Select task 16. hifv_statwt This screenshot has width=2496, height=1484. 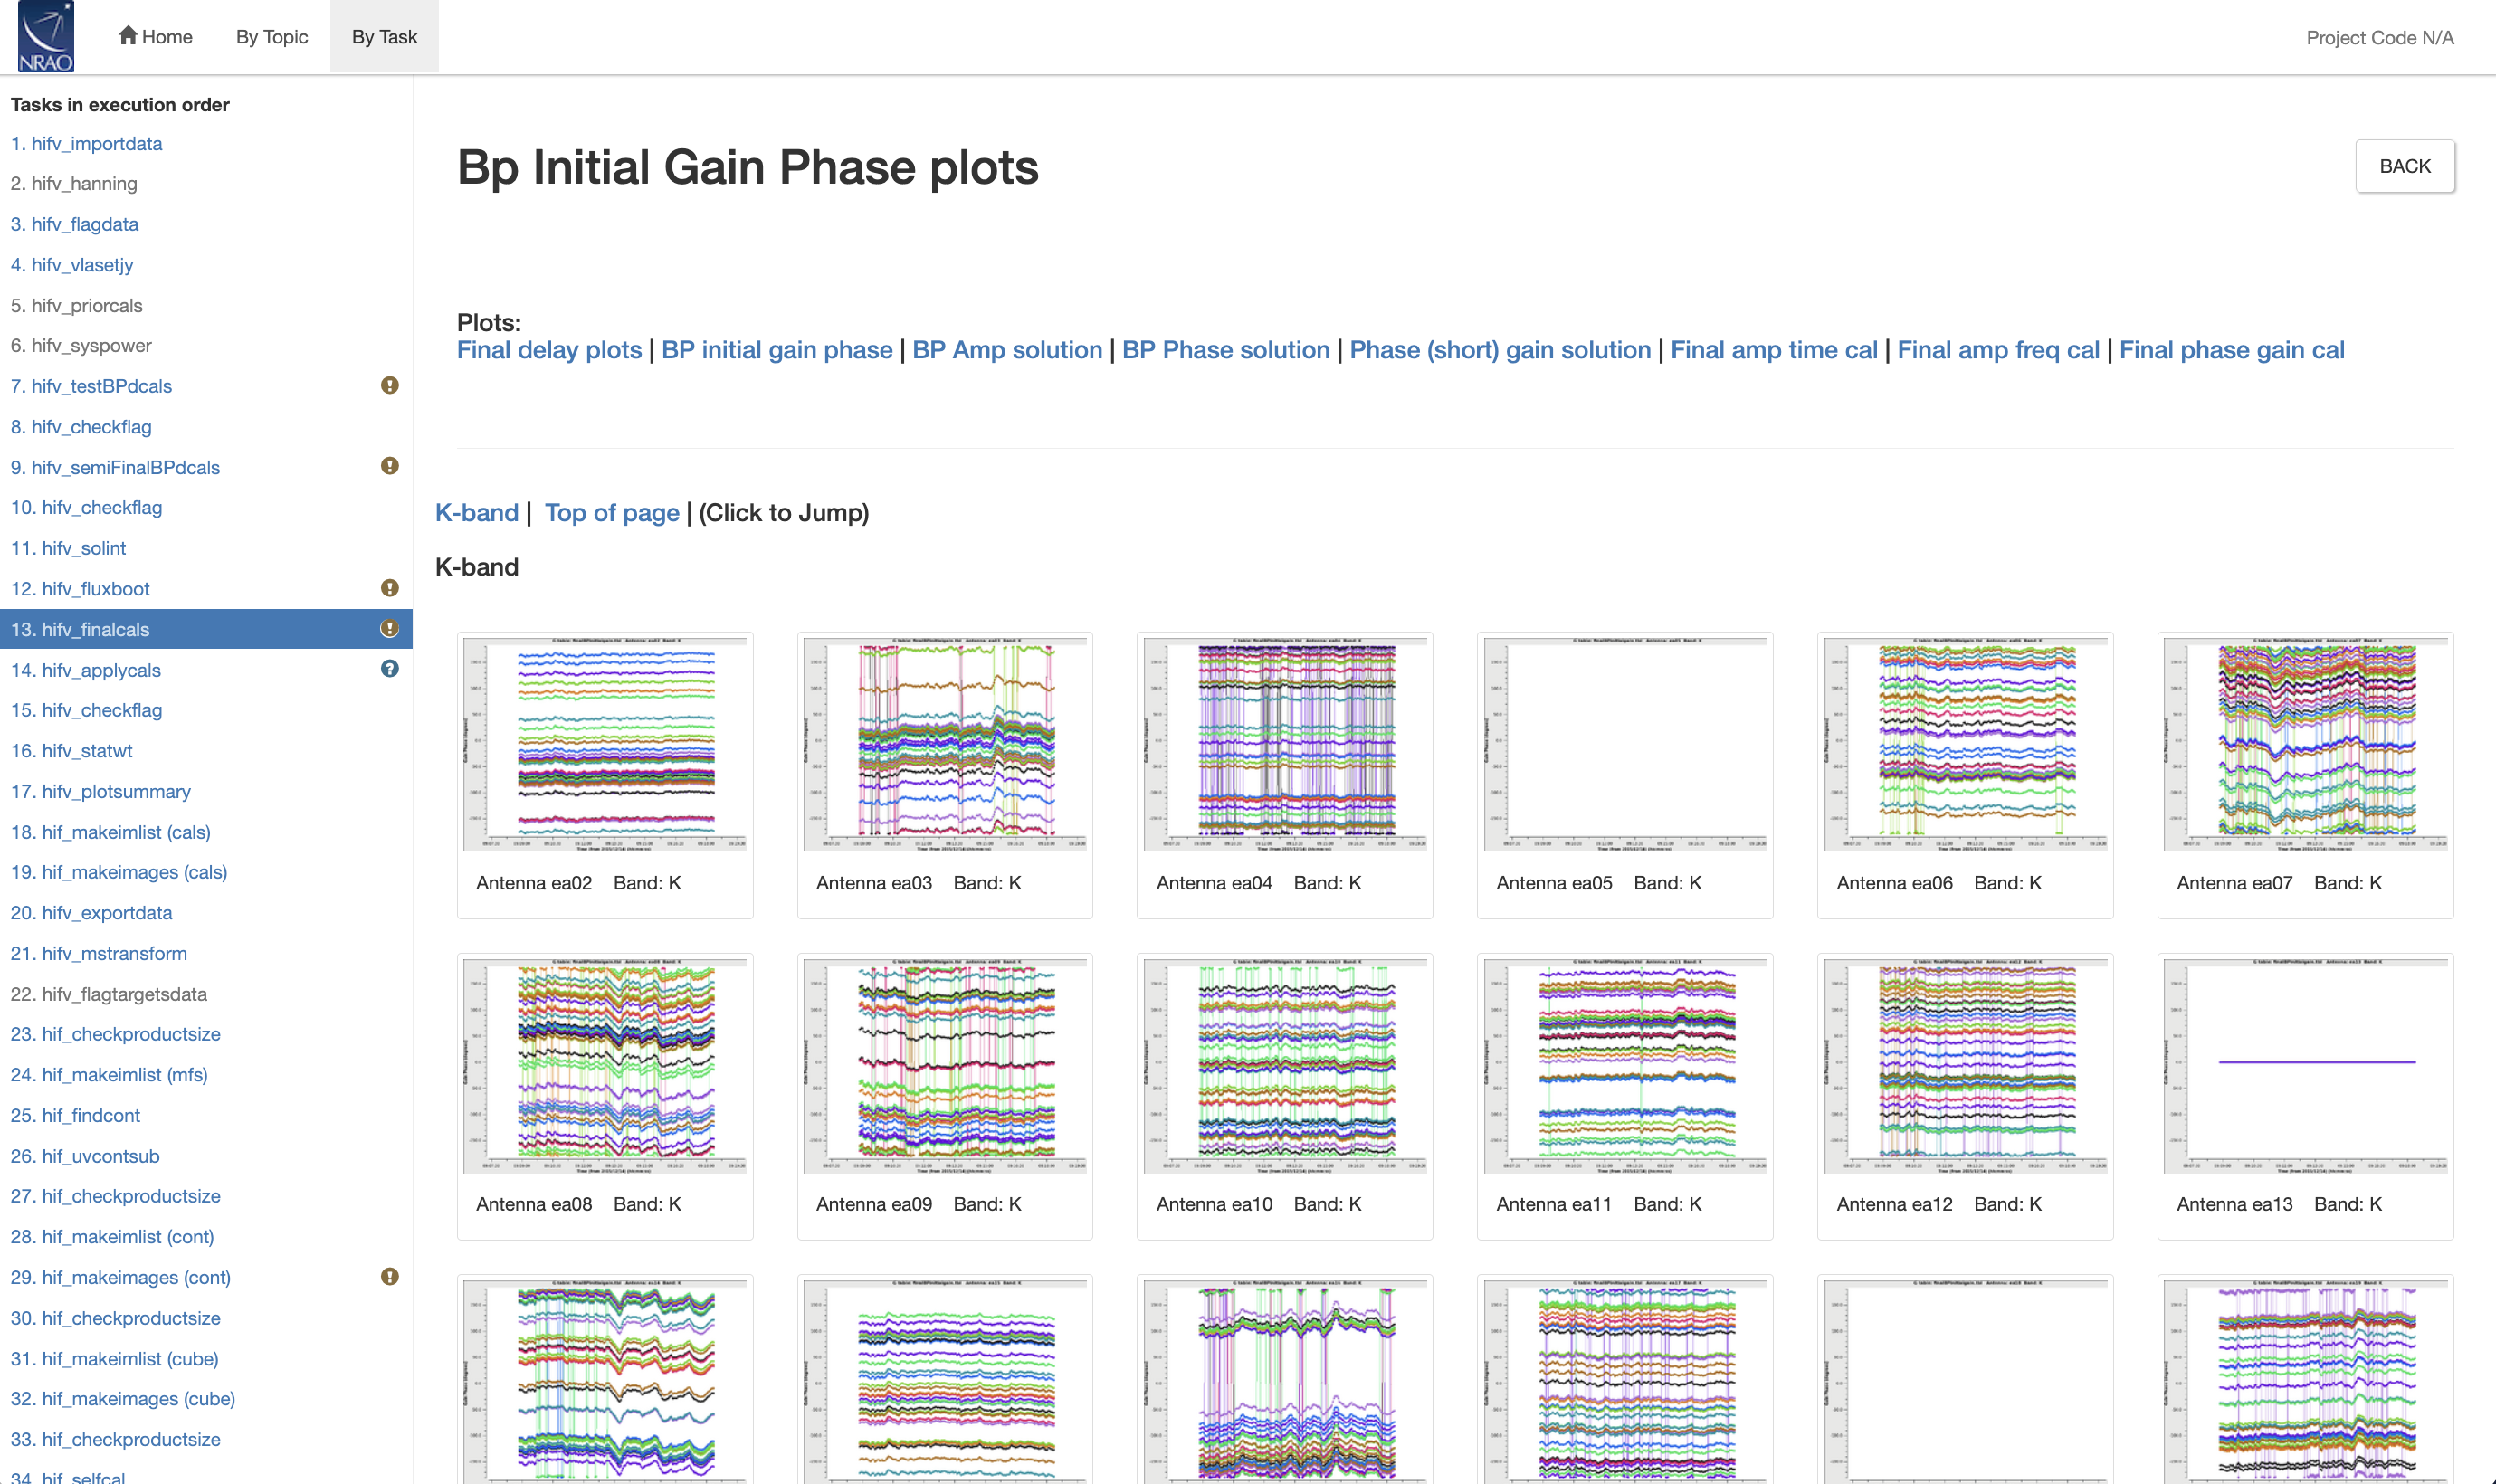[72, 750]
